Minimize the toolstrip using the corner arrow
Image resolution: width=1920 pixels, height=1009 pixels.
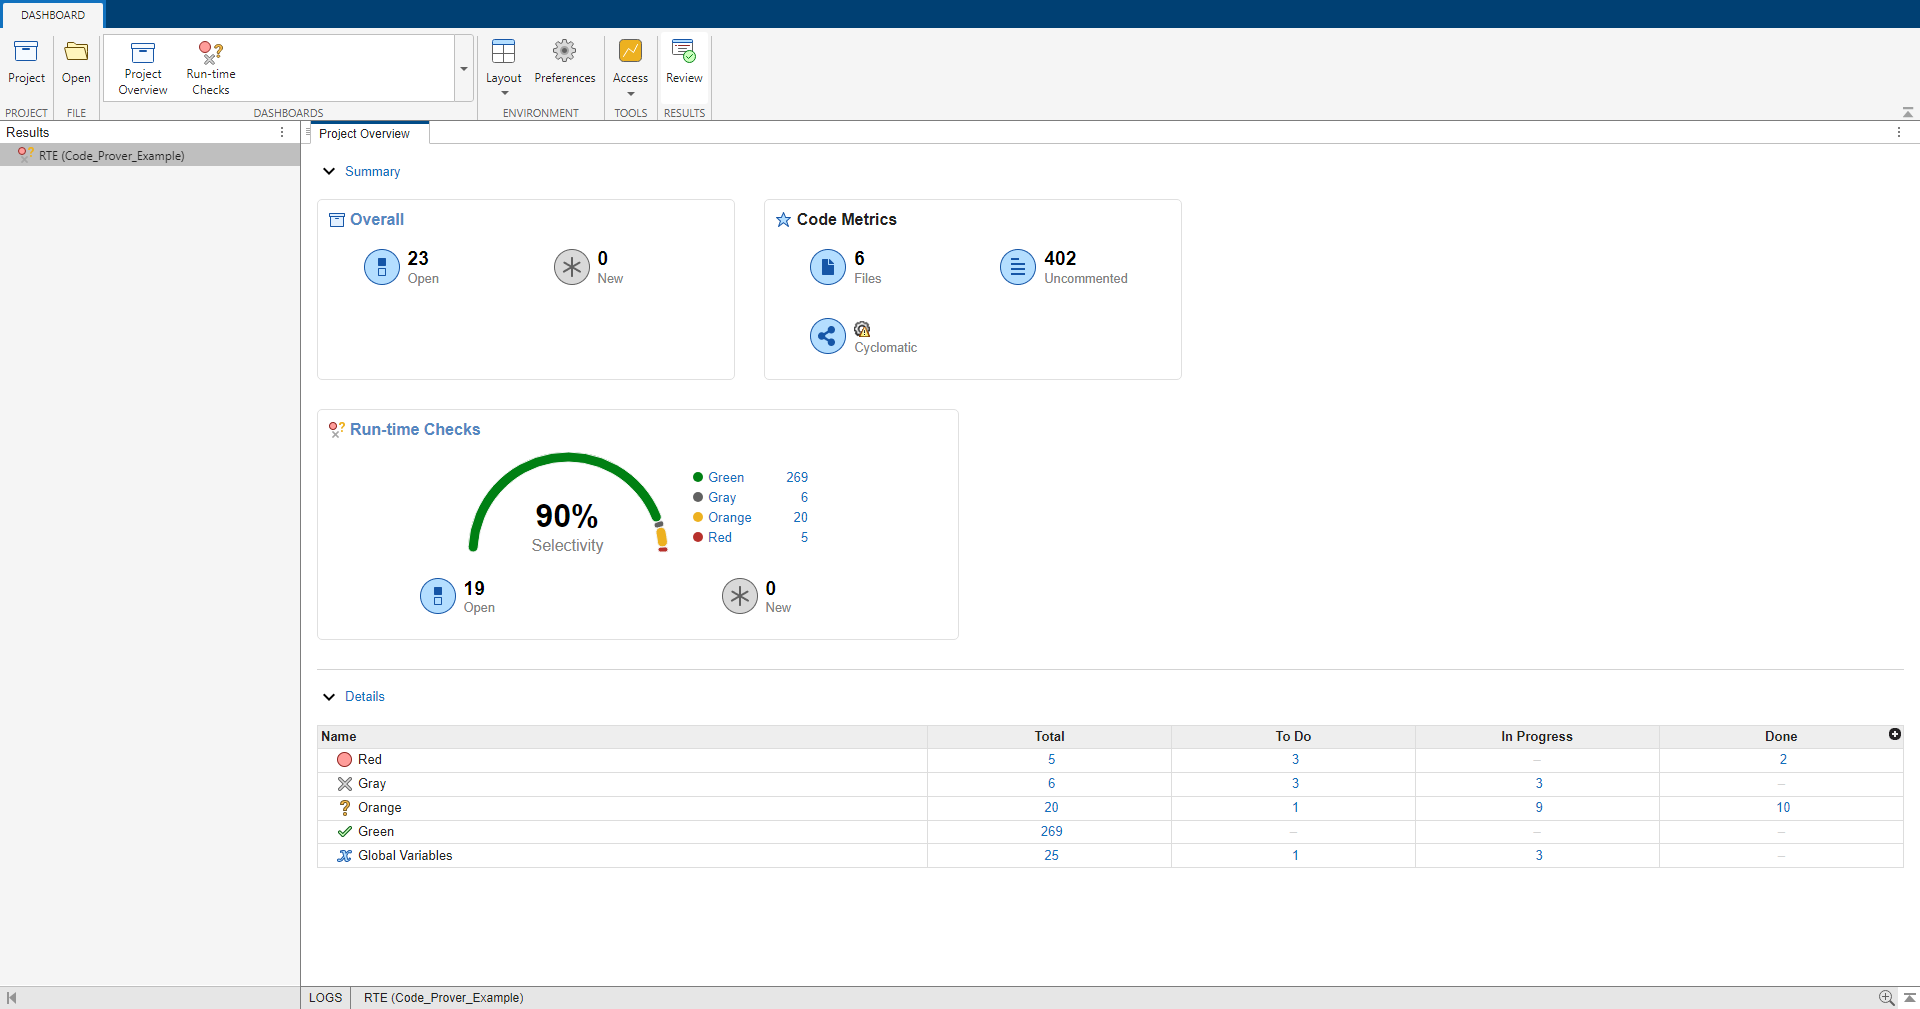tap(1908, 112)
